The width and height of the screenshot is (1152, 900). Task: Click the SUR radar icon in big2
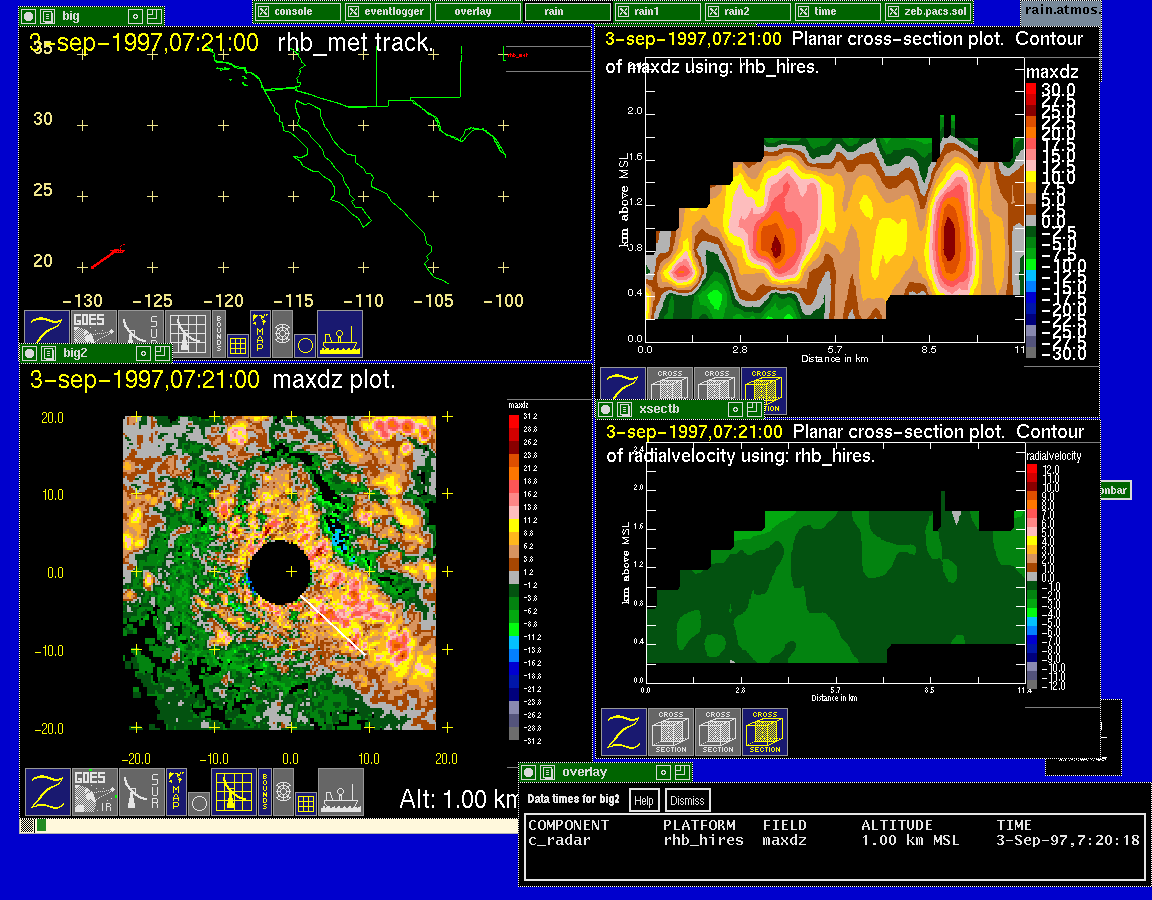click(141, 791)
